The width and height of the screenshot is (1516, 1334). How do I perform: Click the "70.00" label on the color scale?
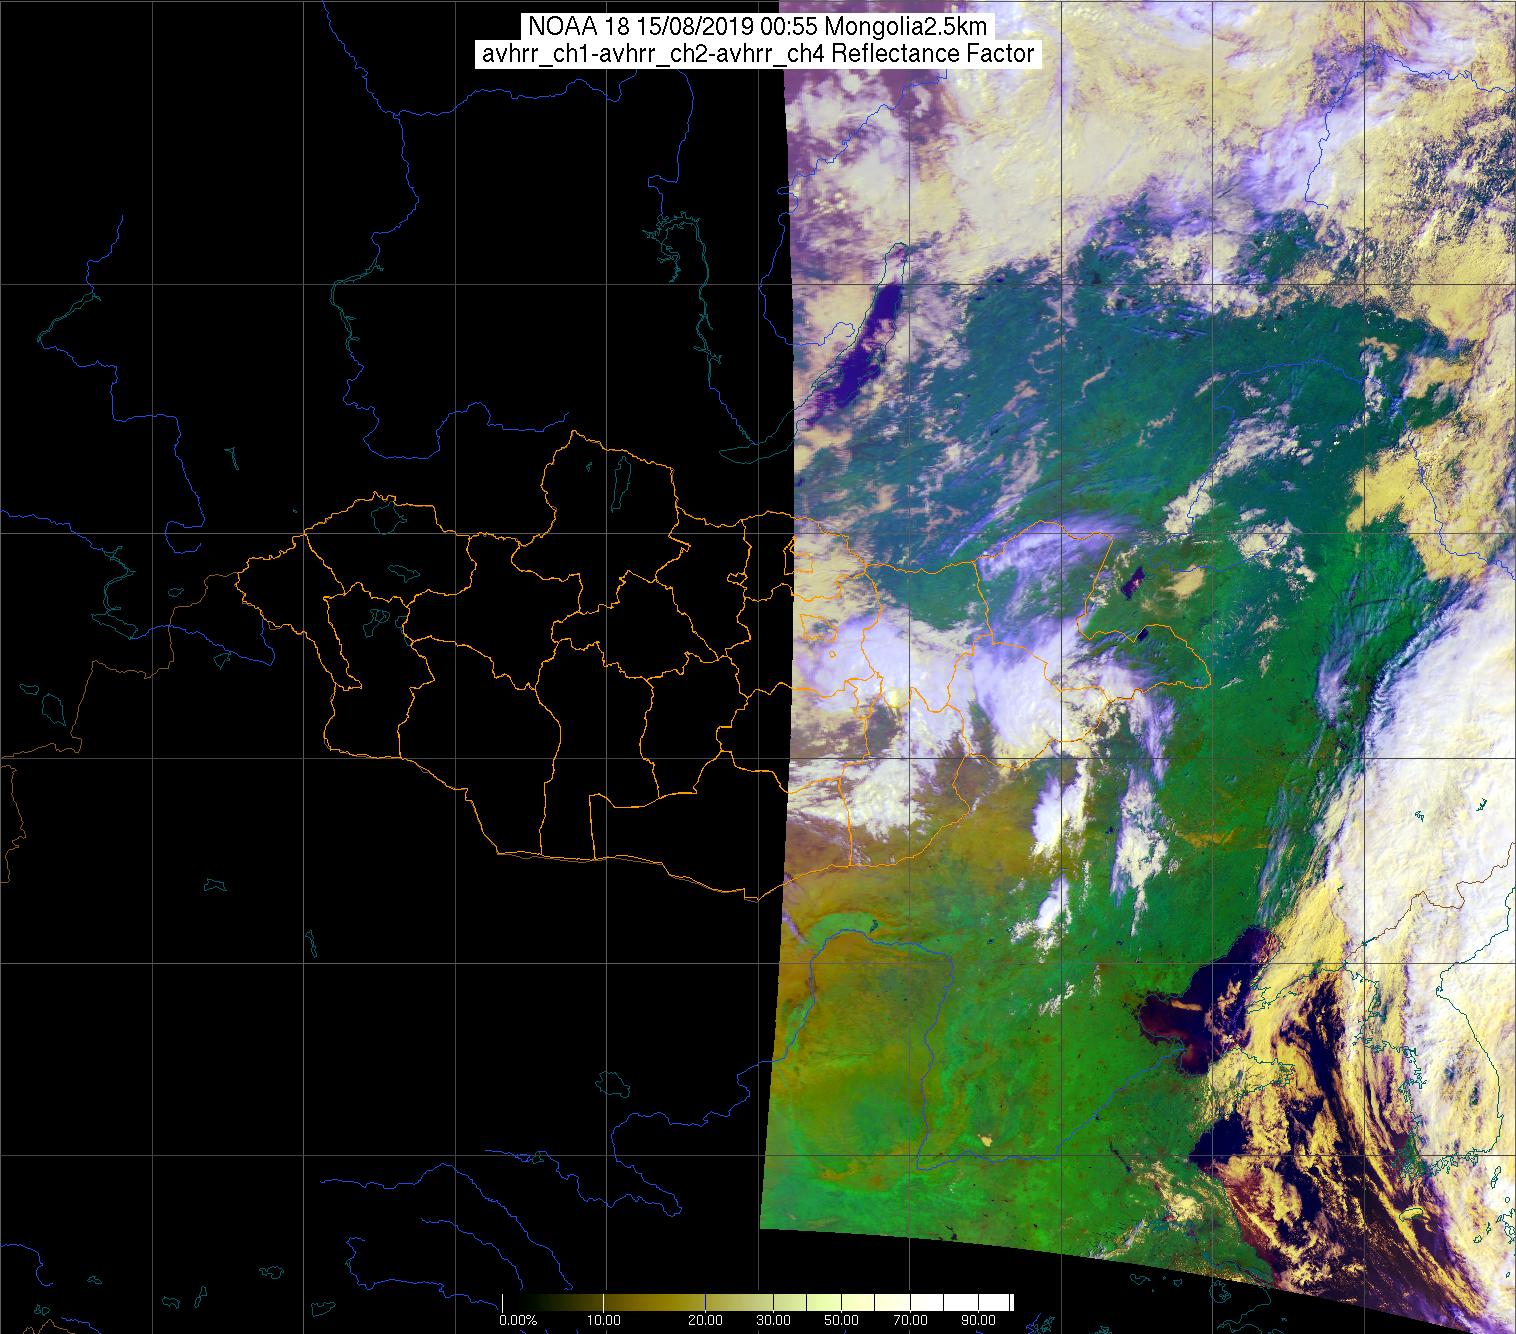tap(908, 1321)
